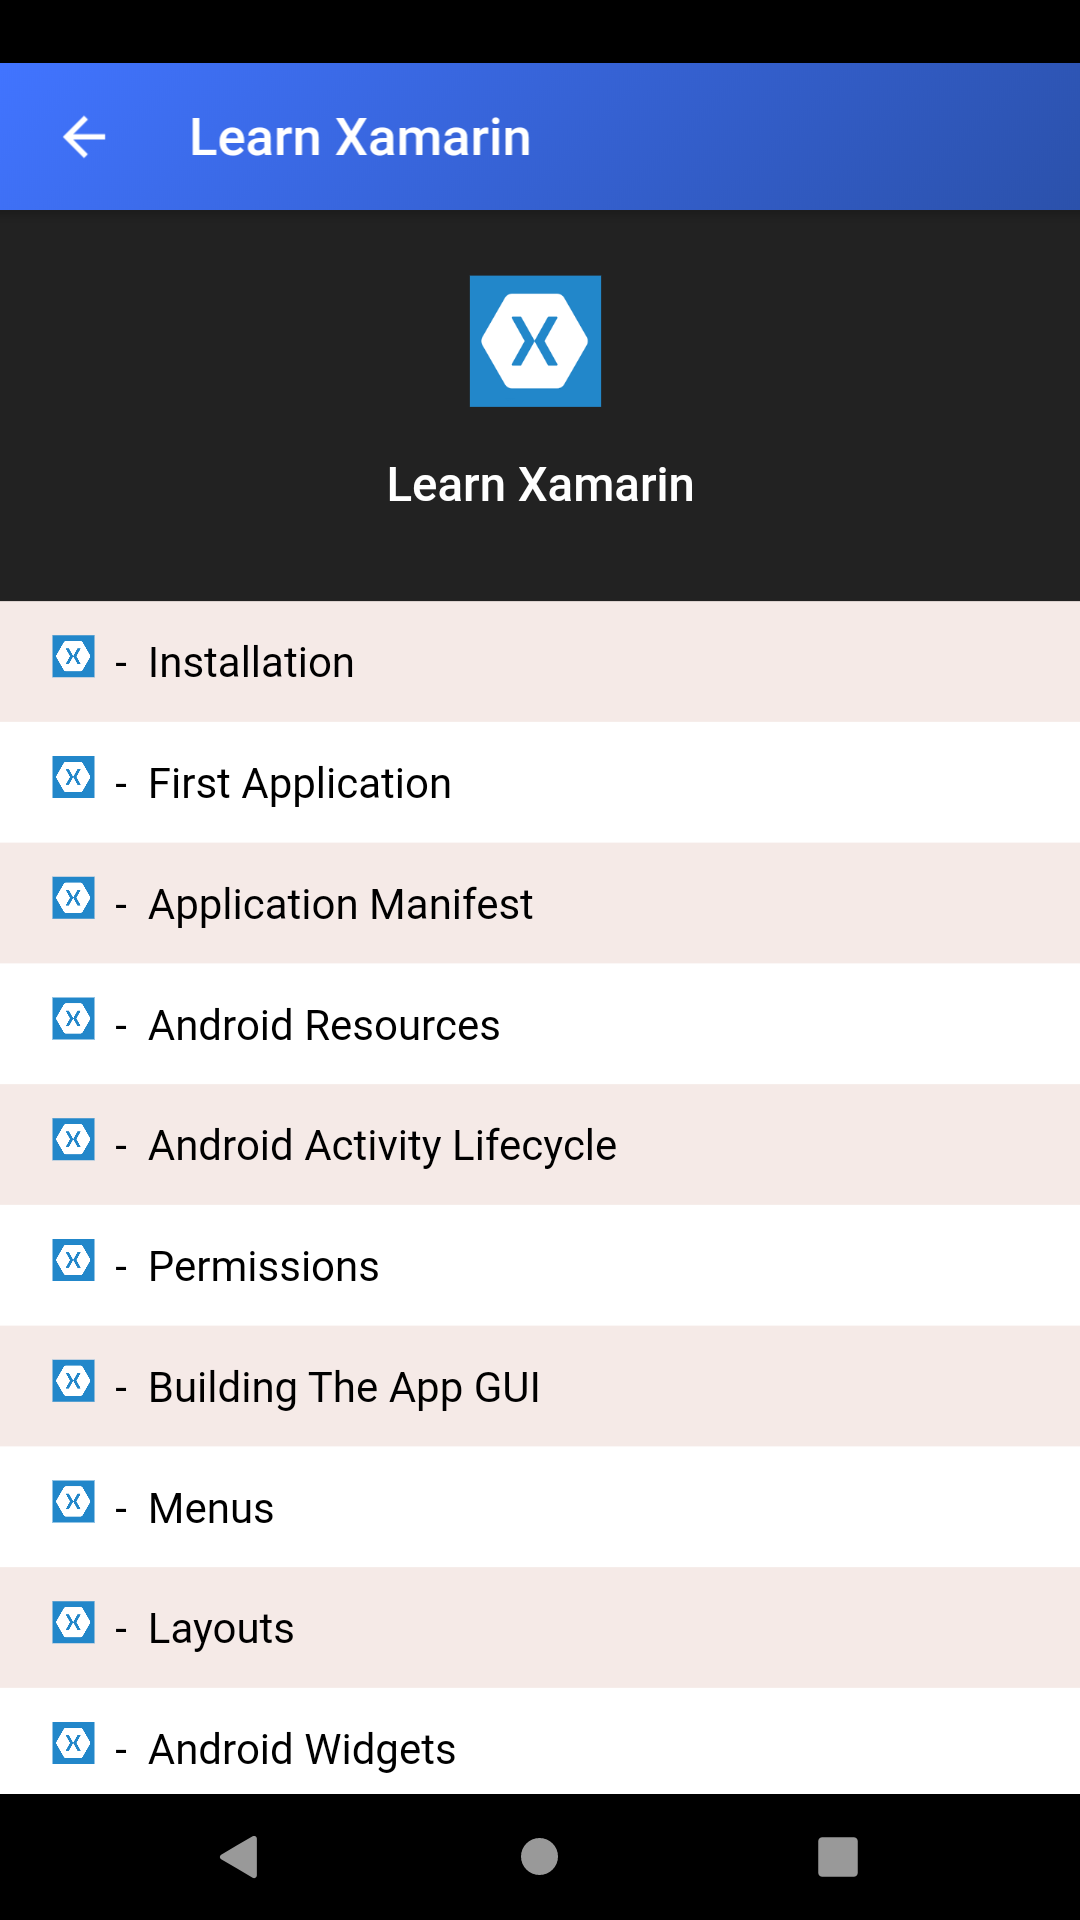This screenshot has height=1920, width=1080.
Task: Click the Xamarin icon beside Installation
Action: tap(73, 660)
